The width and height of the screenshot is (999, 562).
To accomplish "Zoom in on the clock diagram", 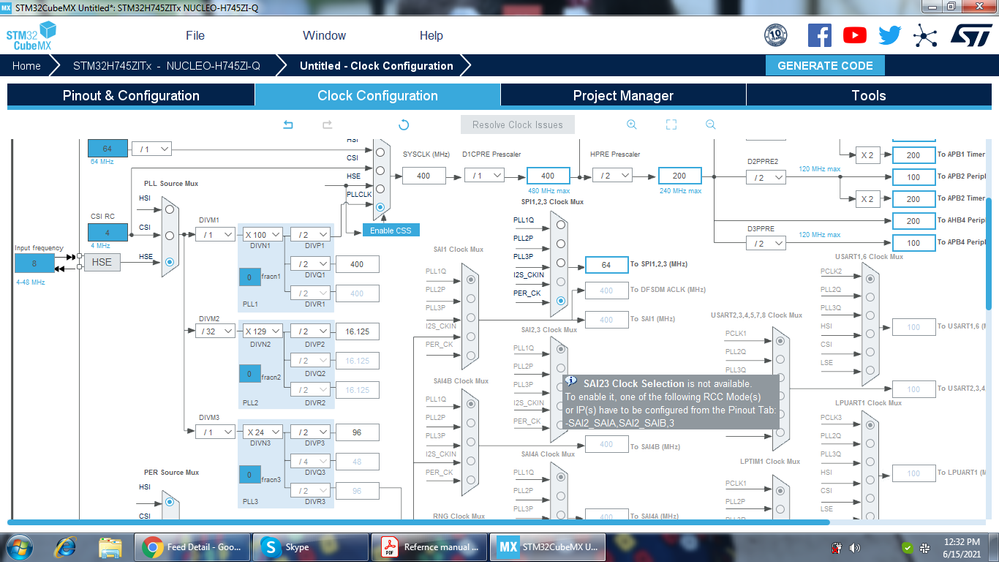I will 631,125.
